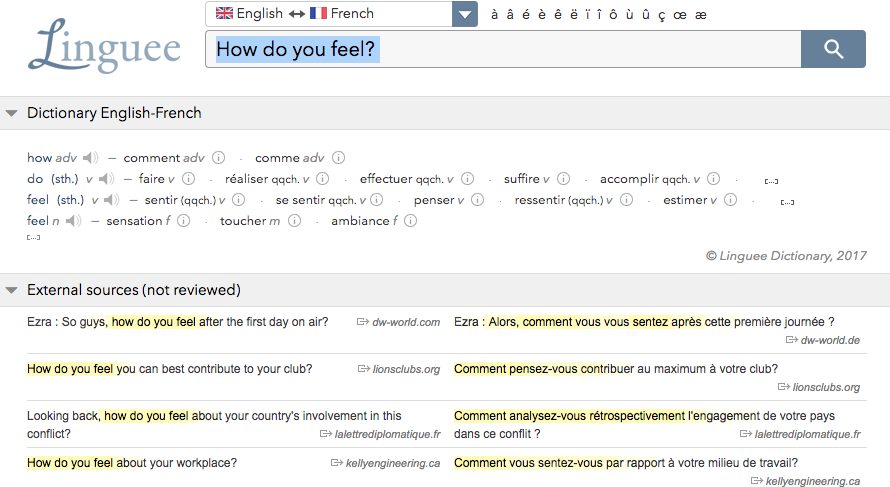Expand more translations for "do"

pyautogui.click(x=771, y=181)
